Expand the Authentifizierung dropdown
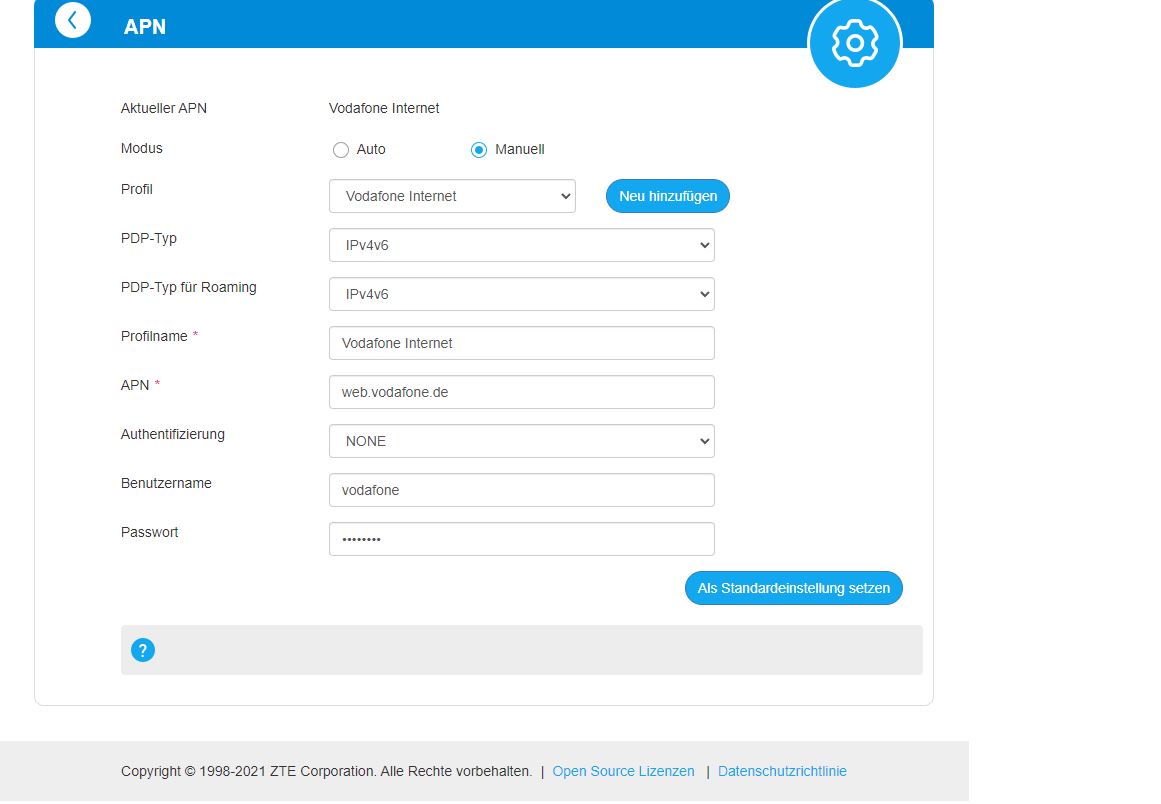The height and width of the screenshot is (804, 1161). click(x=521, y=441)
